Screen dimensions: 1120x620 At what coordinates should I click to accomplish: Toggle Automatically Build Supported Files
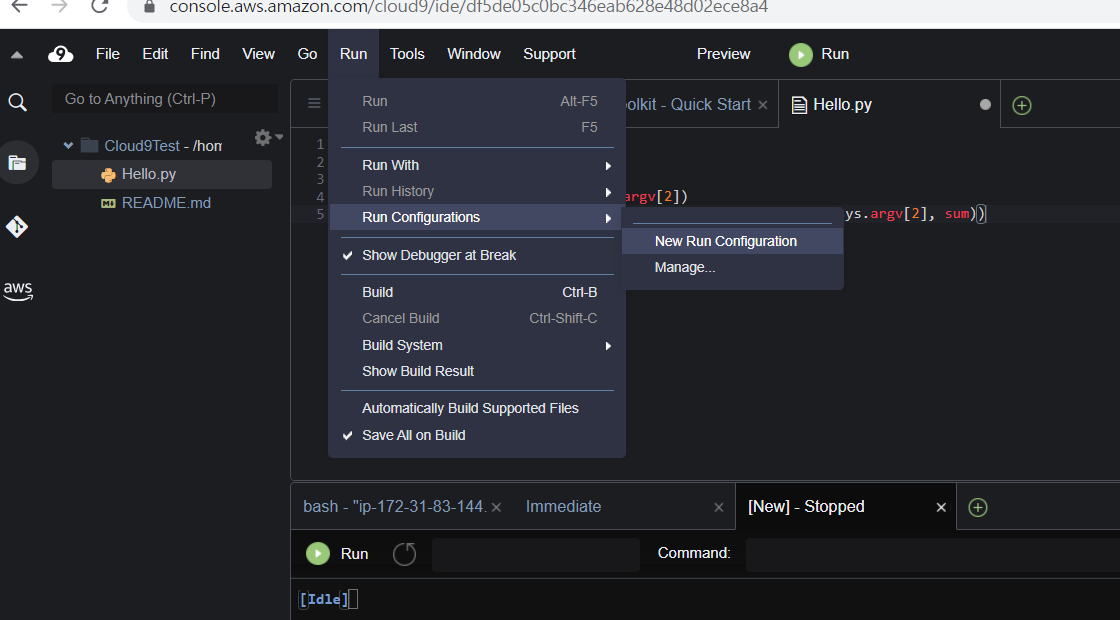pyautogui.click(x=478, y=409)
